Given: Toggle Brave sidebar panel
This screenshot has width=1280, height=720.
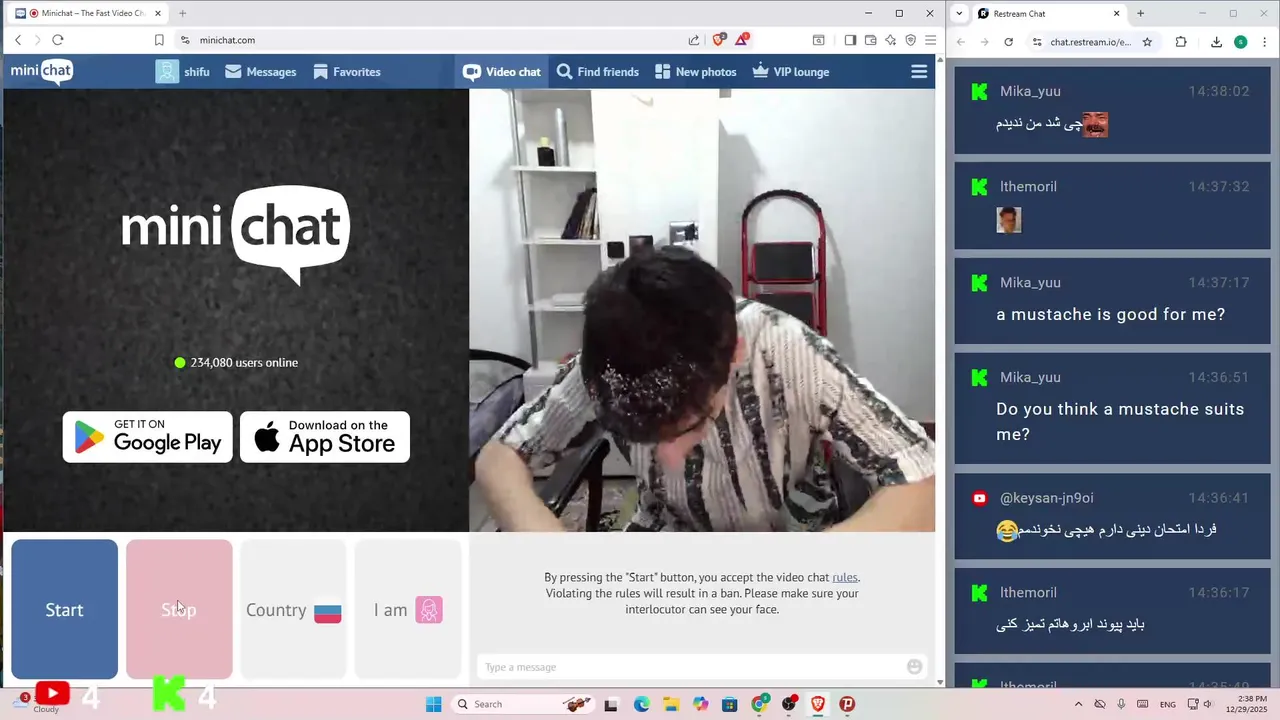Looking at the screenshot, I should [x=850, y=40].
